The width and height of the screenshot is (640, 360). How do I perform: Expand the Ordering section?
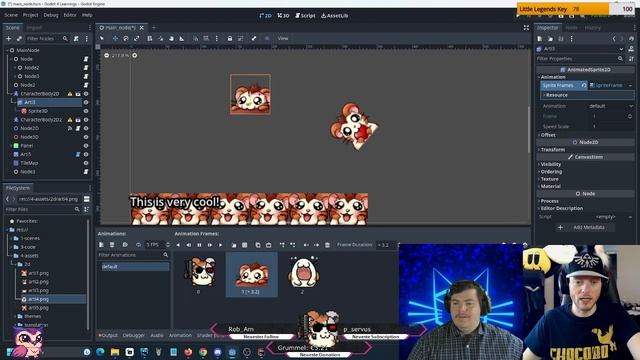551,172
